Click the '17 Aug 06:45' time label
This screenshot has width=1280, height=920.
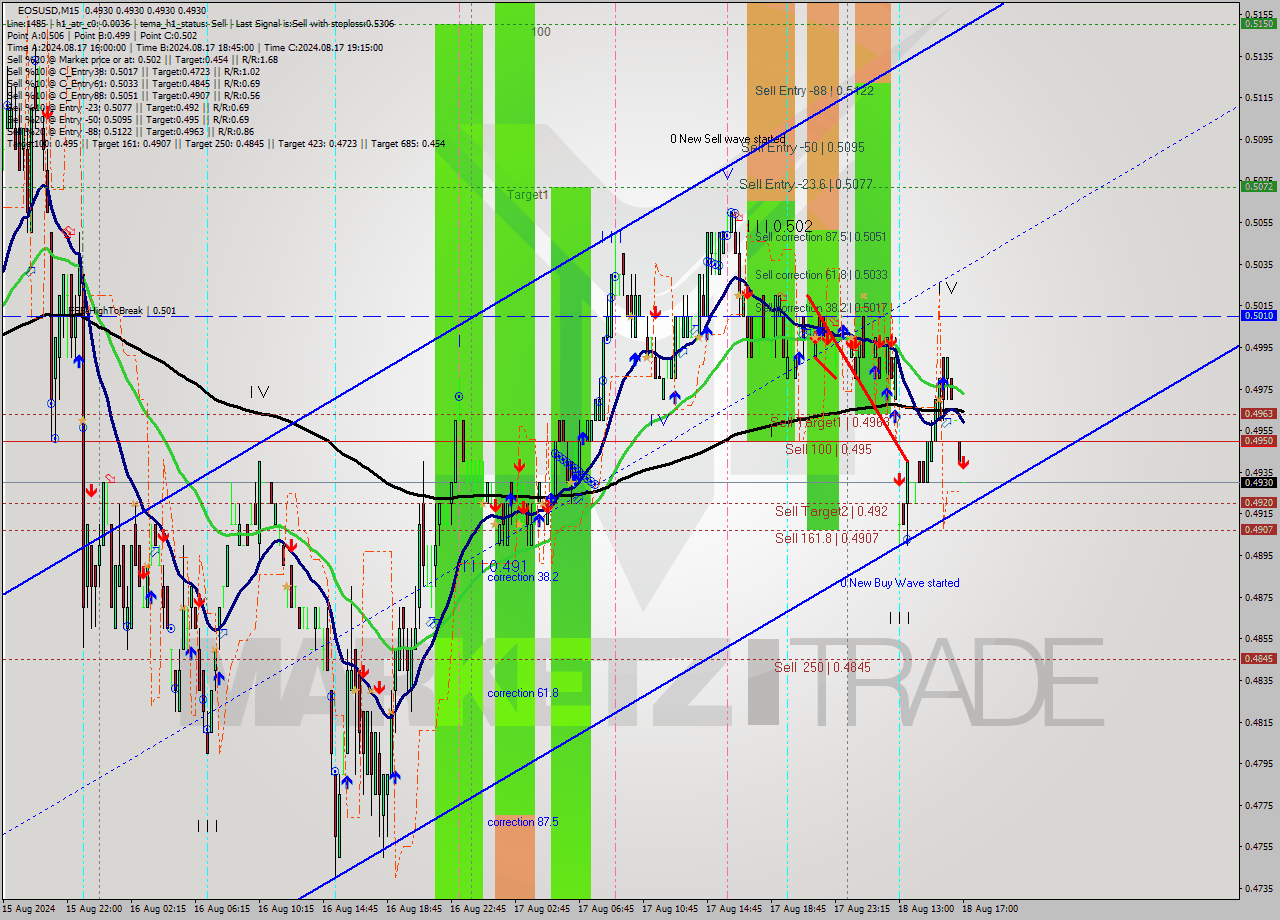(x=606, y=910)
